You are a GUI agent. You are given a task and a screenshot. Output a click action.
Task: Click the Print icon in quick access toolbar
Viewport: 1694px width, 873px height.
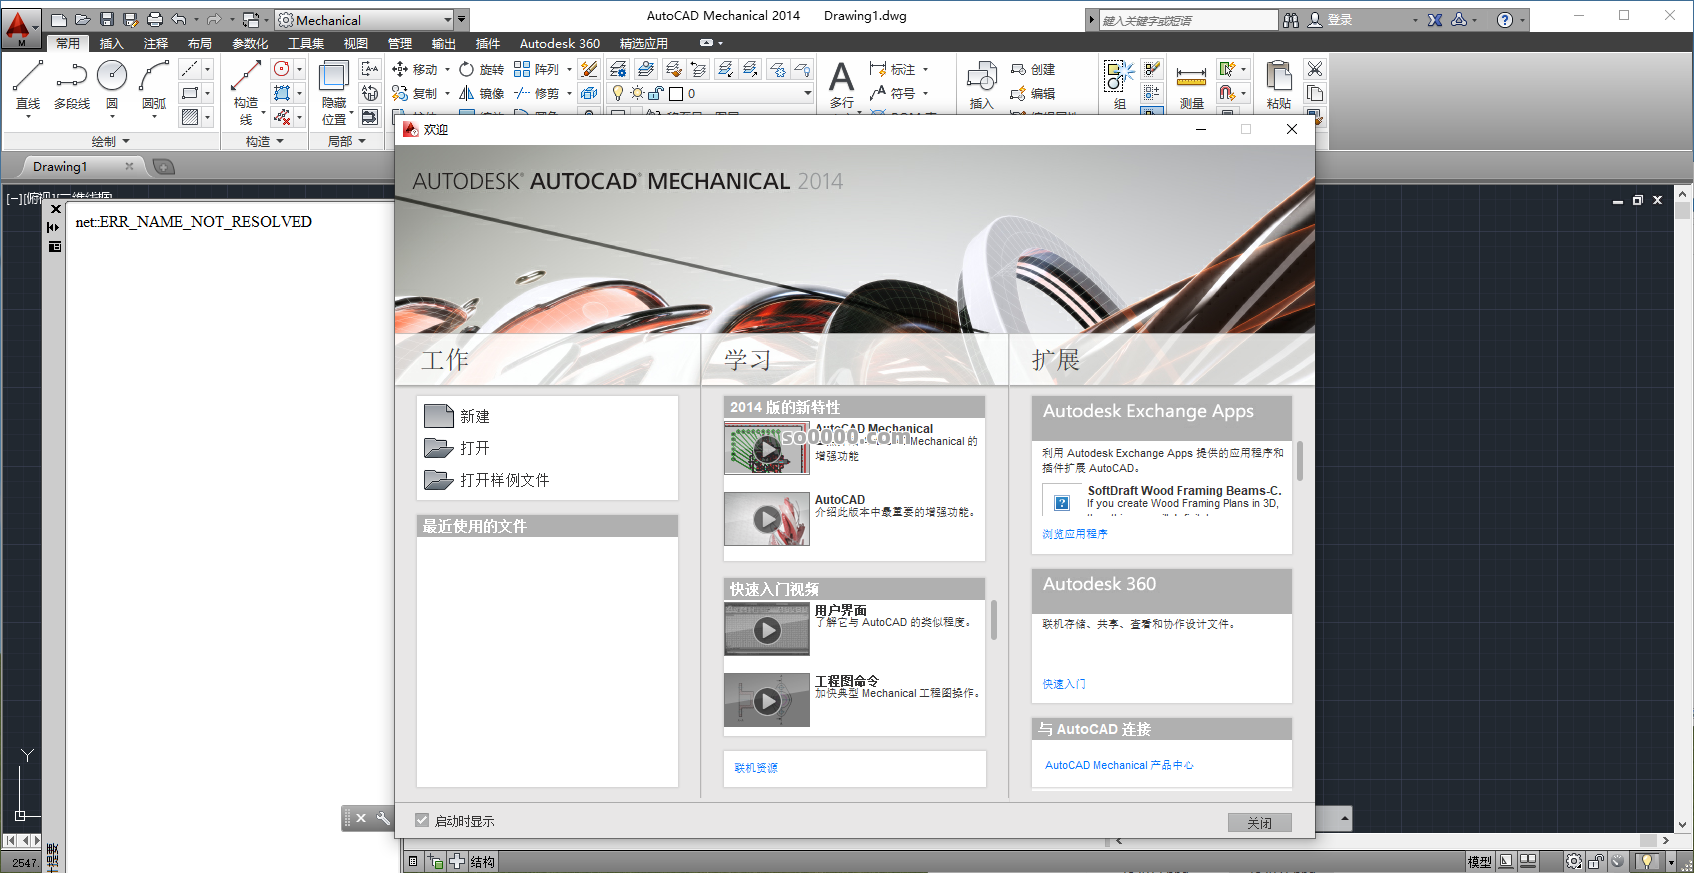tap(155, 20)
